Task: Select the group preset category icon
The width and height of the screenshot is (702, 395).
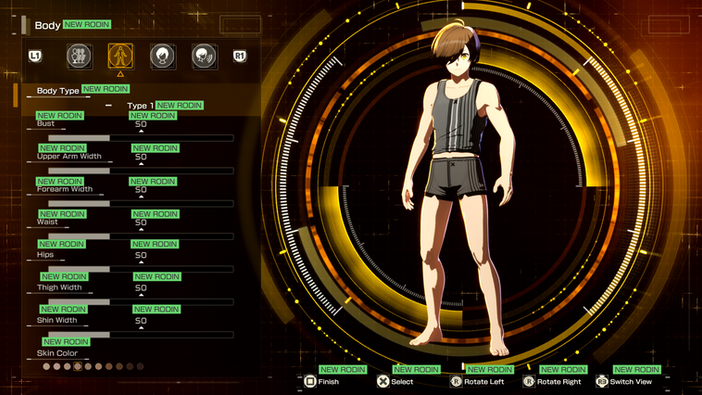Action: pos(79,56)
